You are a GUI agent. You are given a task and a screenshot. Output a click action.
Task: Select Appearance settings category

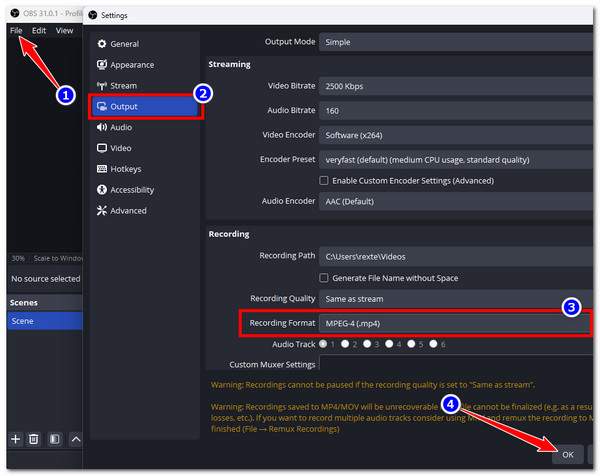[145, 65]
